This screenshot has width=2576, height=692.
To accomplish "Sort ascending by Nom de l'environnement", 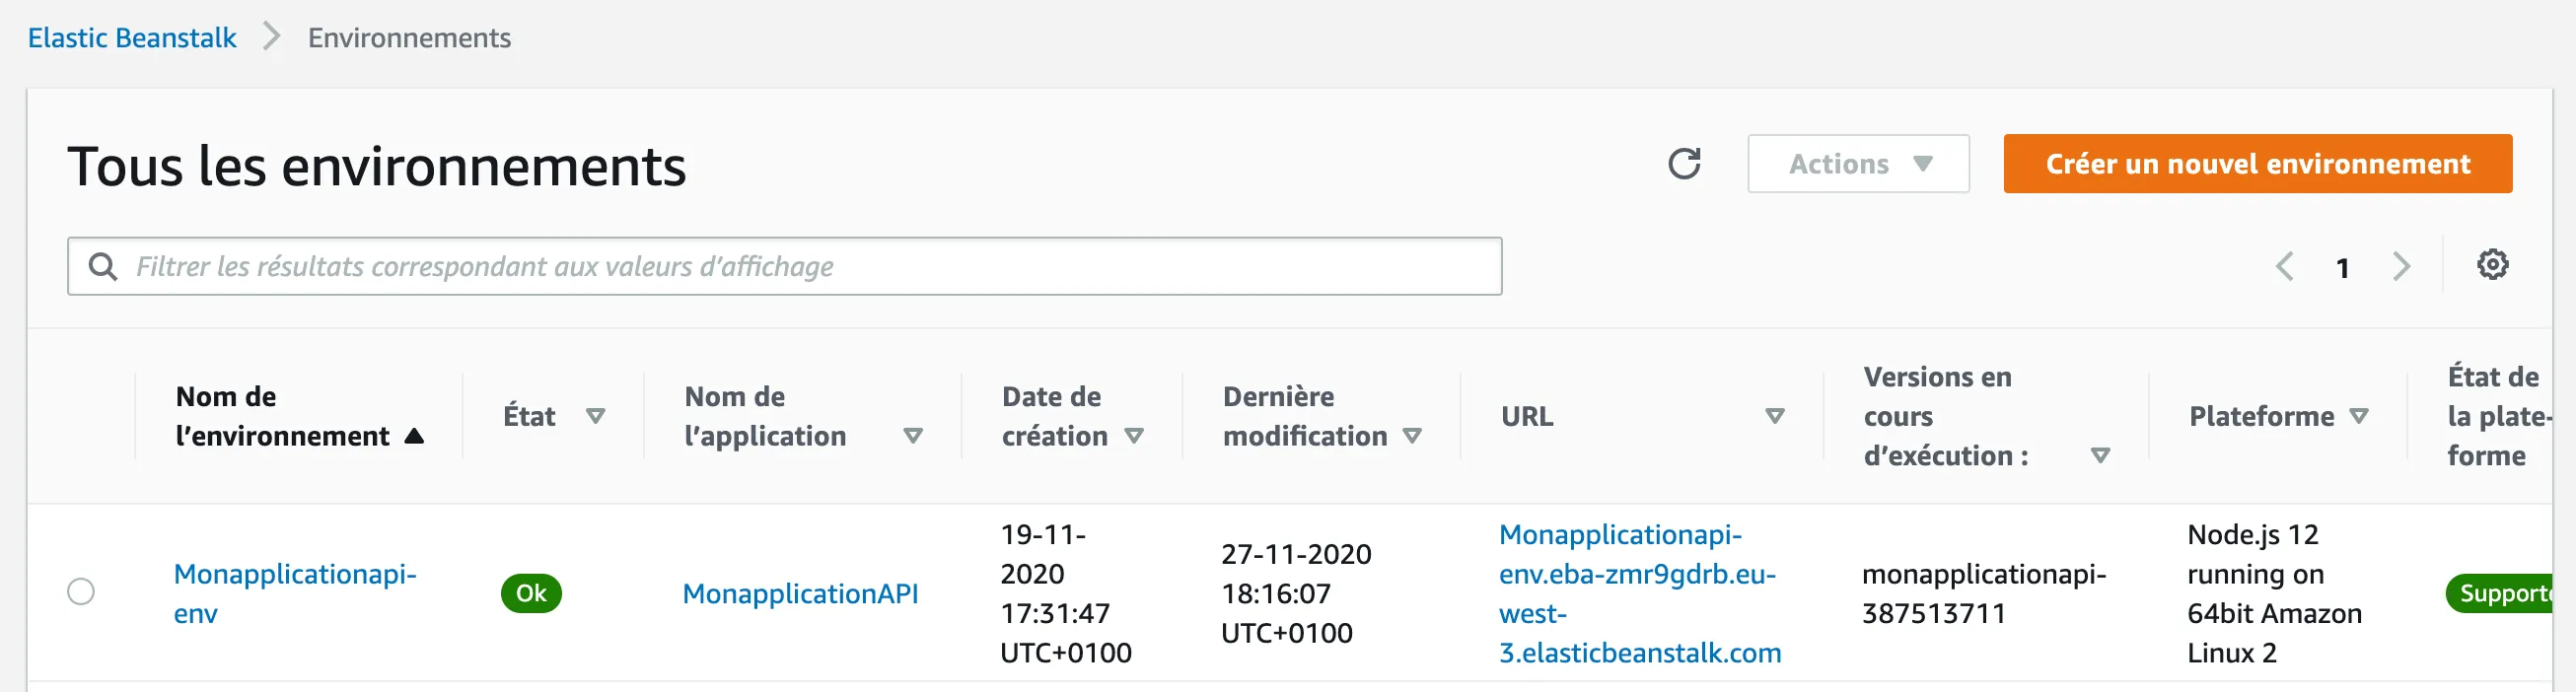I will [414, 436].
